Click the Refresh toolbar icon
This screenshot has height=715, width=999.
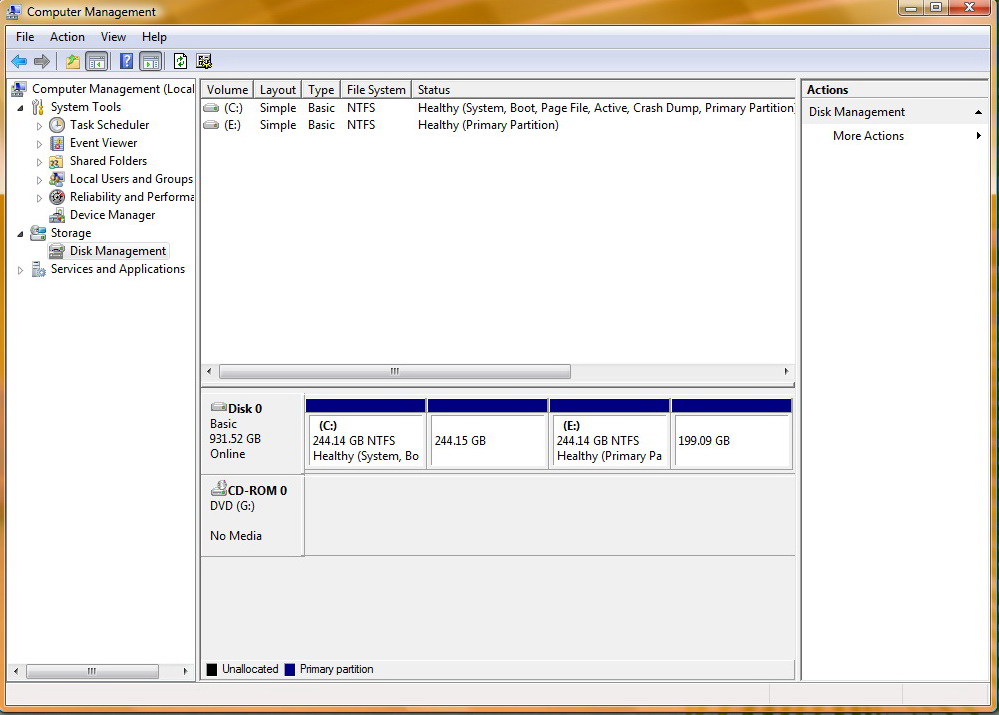click(x=180, y=62)
